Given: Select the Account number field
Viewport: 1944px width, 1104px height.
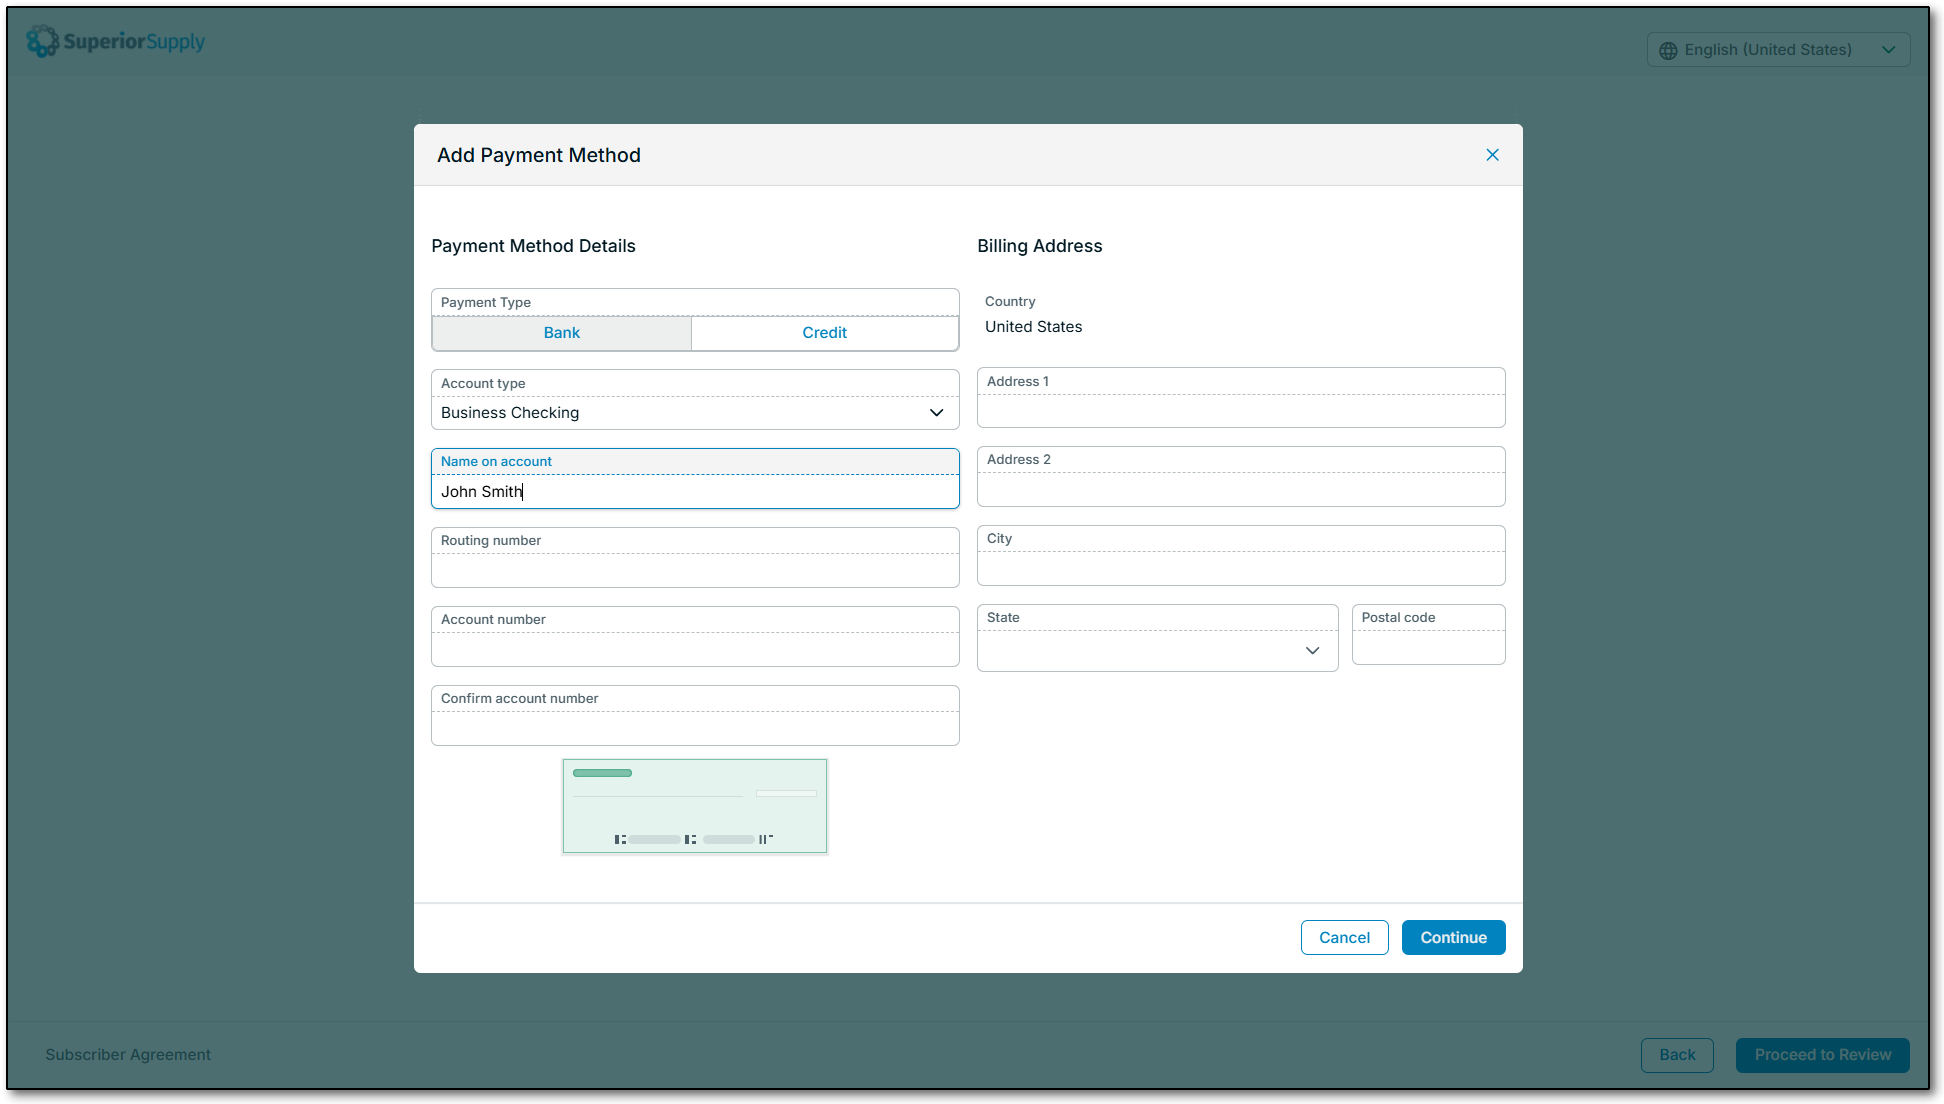Looking at the screenshot, I should 695,637.
